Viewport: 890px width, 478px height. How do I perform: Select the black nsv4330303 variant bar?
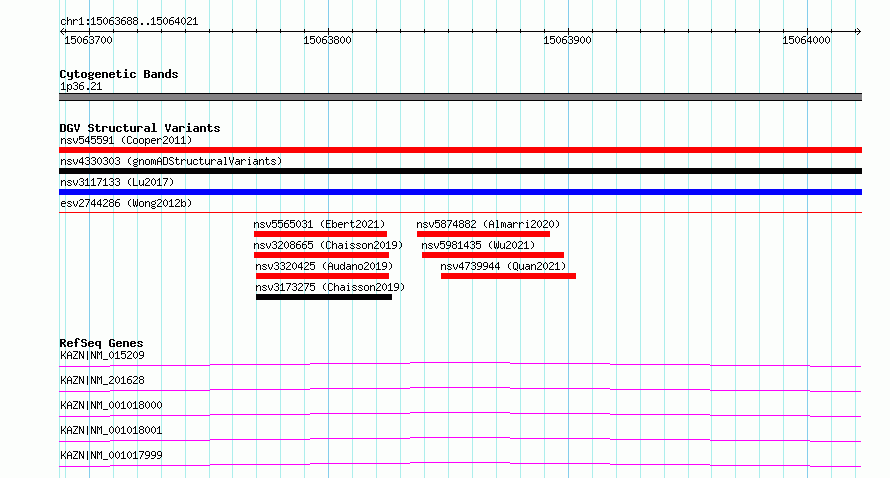(460, 171)
